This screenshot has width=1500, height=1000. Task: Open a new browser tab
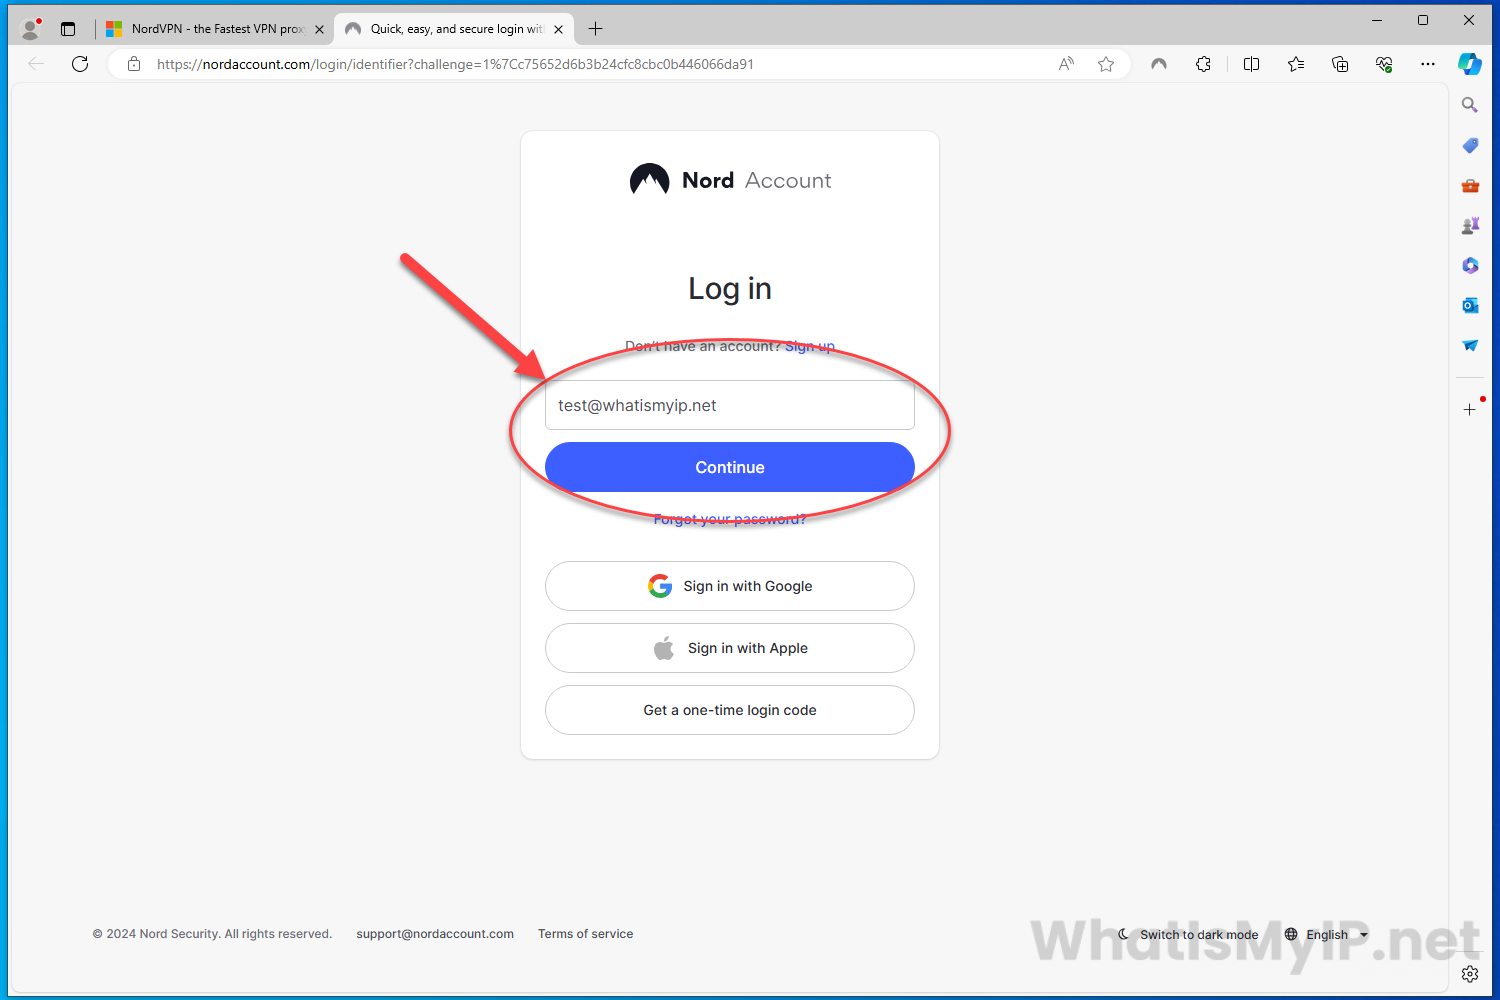(596, 29)
